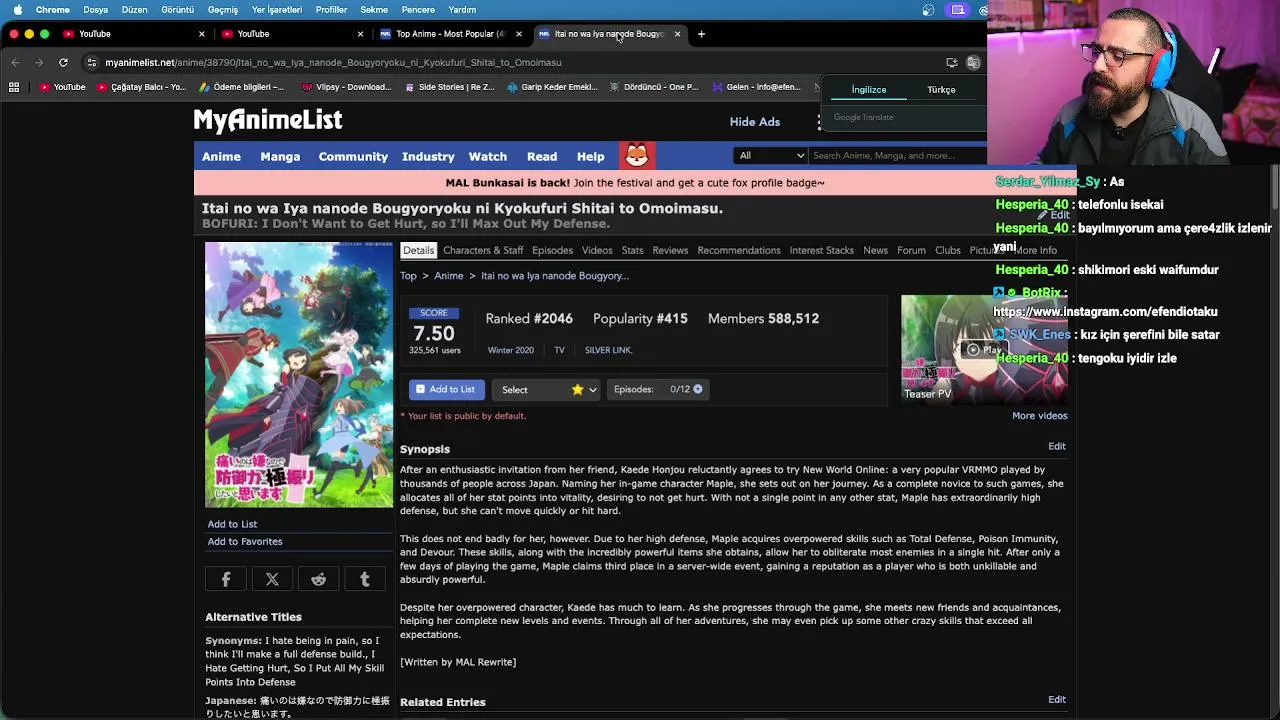Open the Recommendations tab
The height and width of the screenshot is (720, 1280).
coord(739,250)
